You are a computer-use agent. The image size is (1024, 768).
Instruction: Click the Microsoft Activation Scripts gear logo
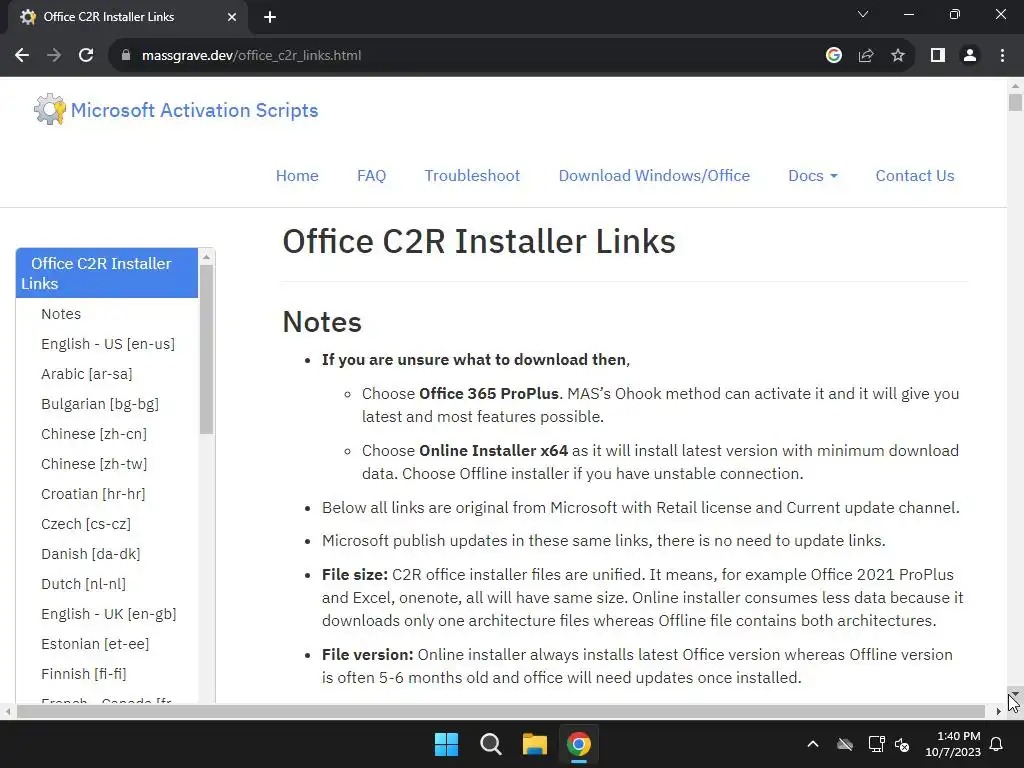pyautogui.click(x=50, y=109)
